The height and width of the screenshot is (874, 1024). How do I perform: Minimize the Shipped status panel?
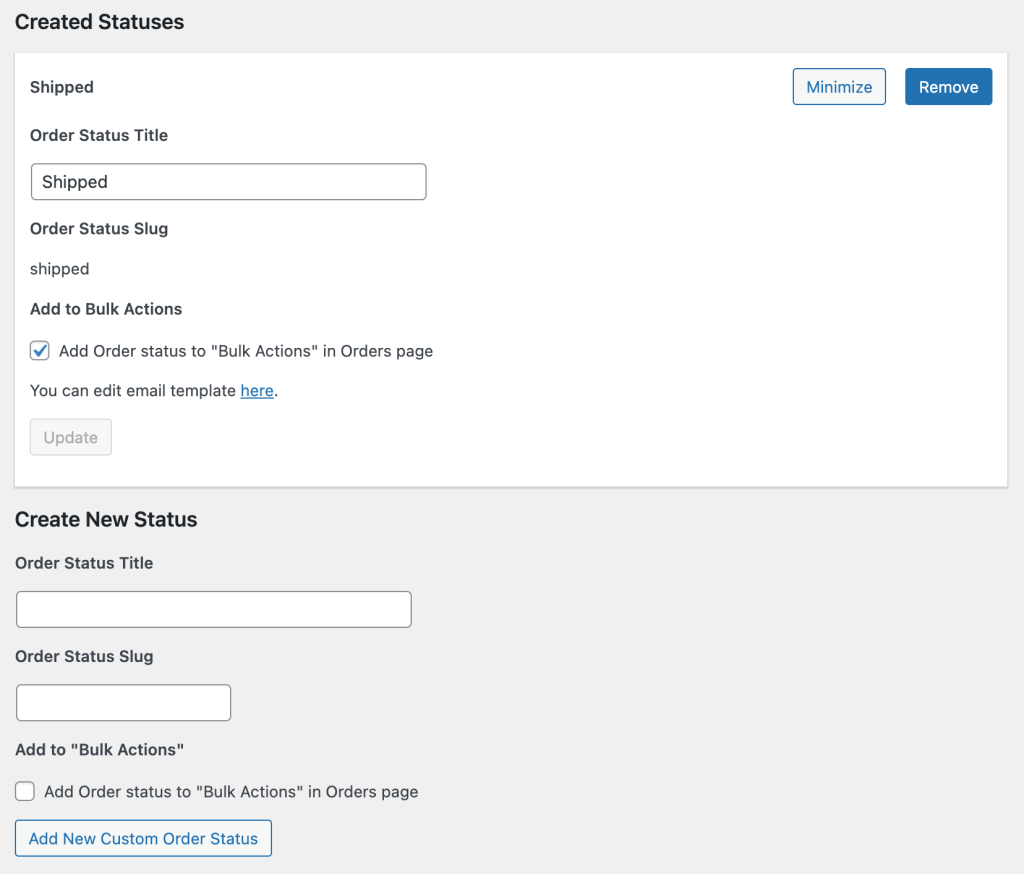coord(839,87)
